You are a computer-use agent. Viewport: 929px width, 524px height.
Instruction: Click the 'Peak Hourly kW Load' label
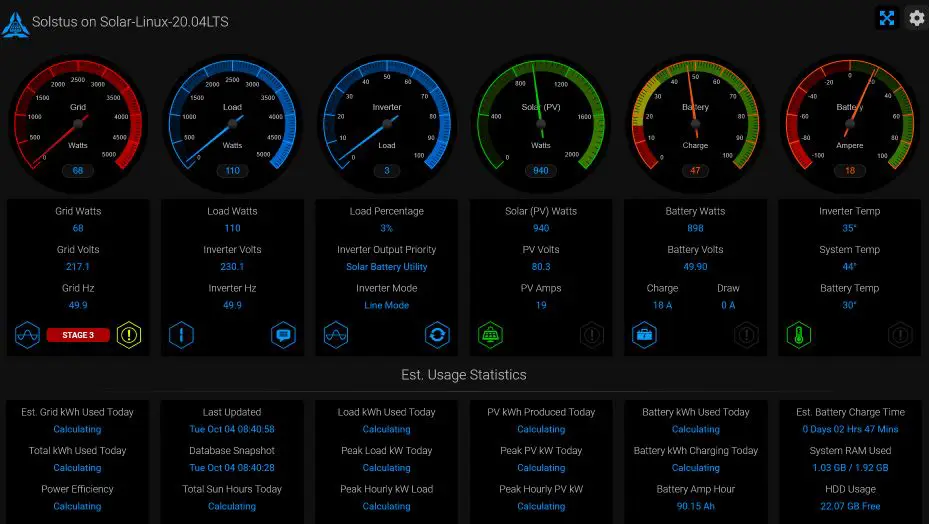pos(387,489)
